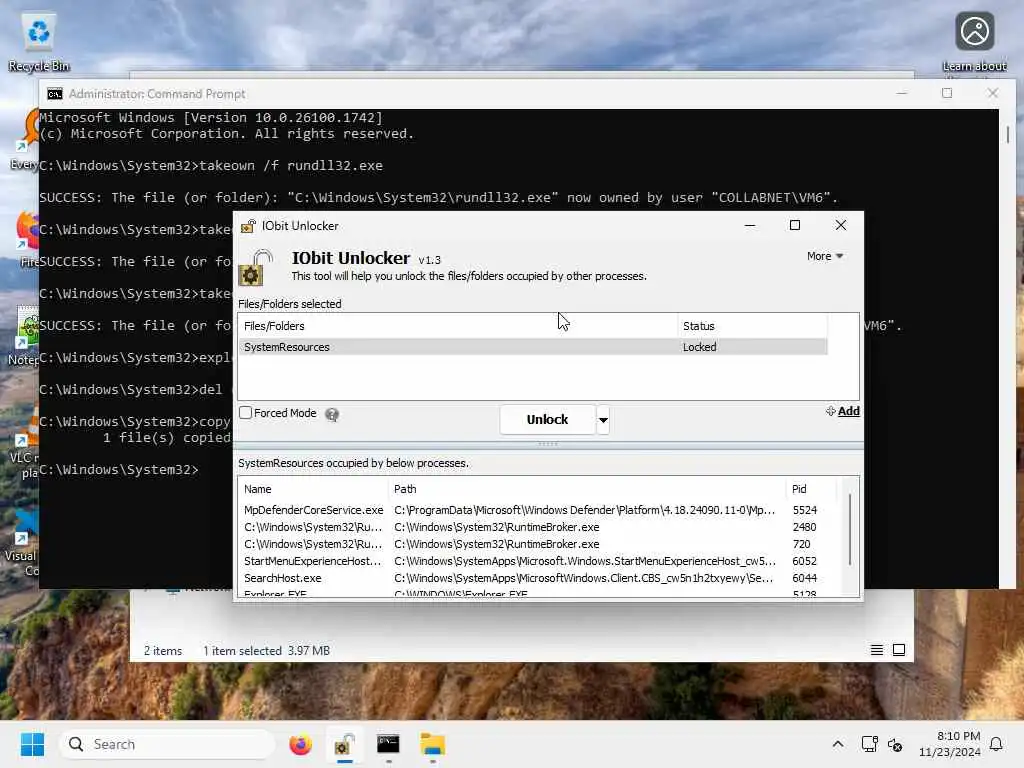Click the IObit Unlocker padlock logo

[x=255, y=267]
